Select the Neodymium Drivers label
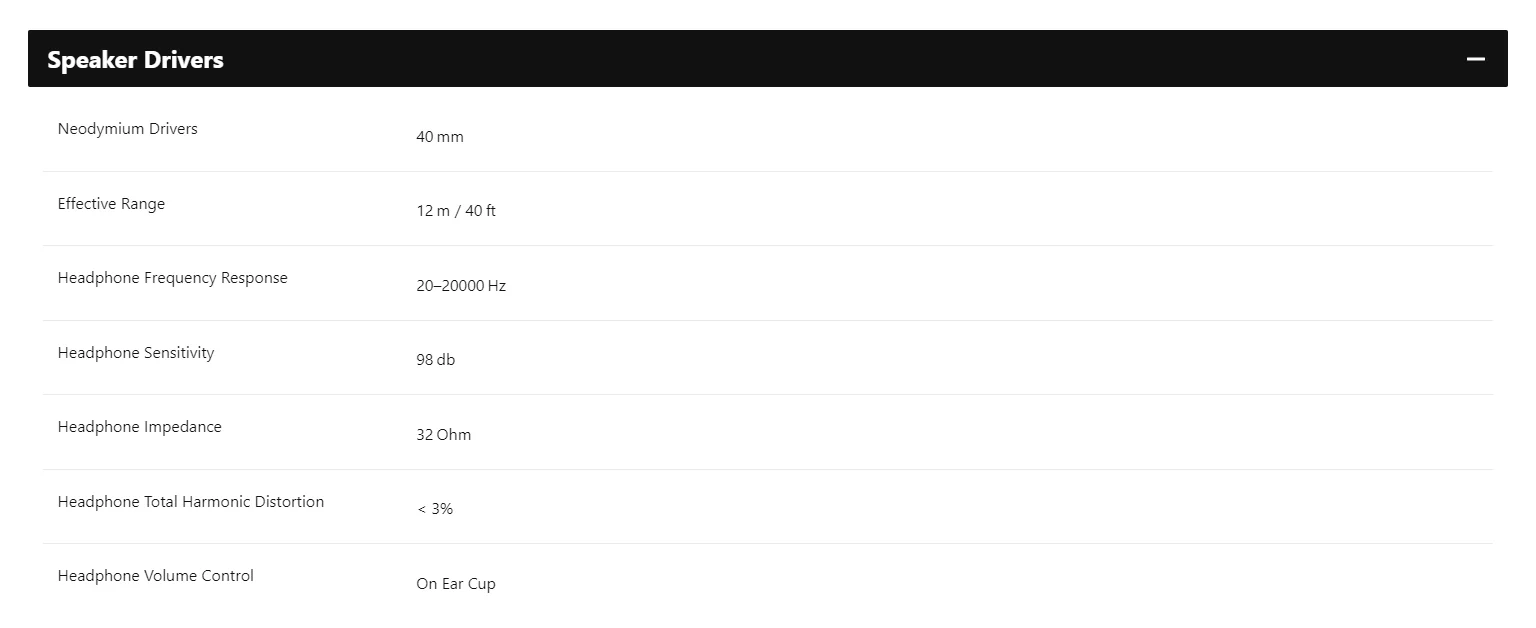This screenshot has width=1536, height=628. coord(128,129)
